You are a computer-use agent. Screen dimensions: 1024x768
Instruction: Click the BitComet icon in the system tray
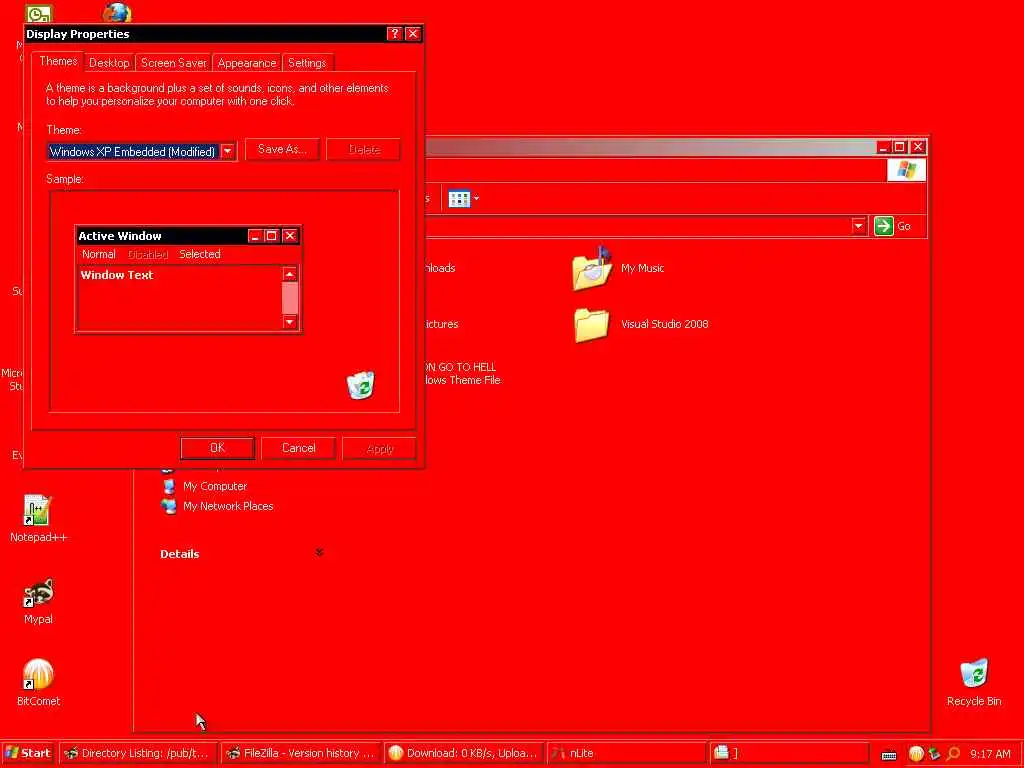[916, 754]
